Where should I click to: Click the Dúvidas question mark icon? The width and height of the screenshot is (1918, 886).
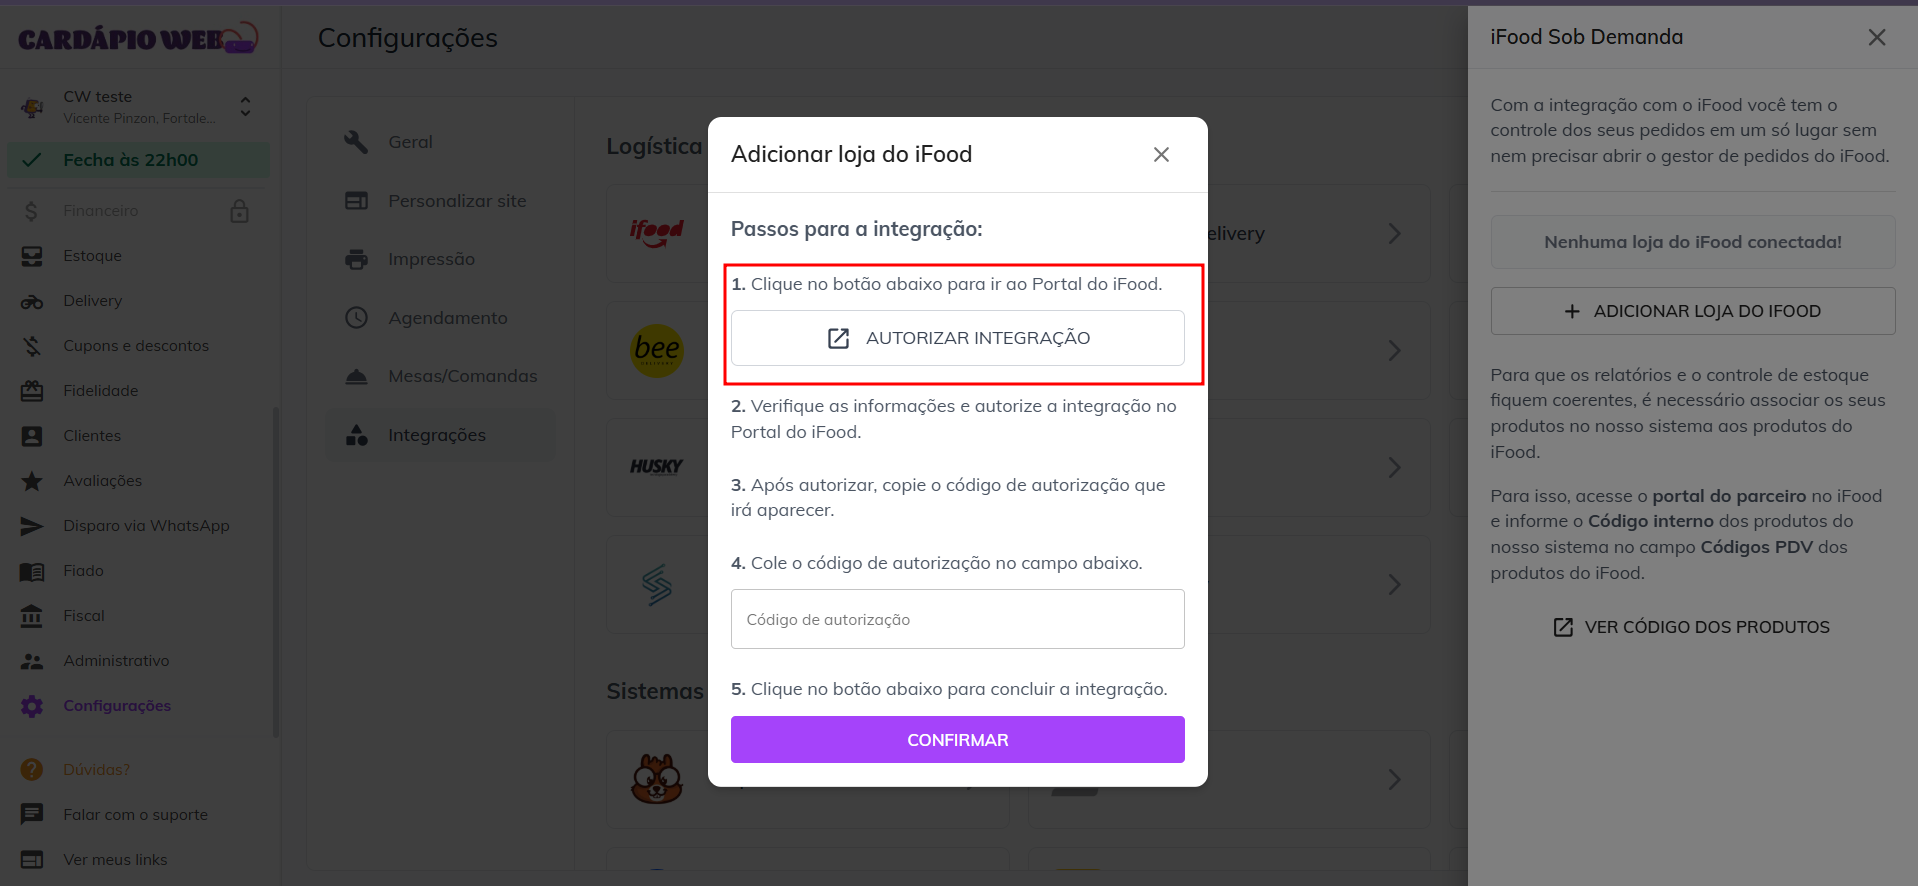click(32, 769)
